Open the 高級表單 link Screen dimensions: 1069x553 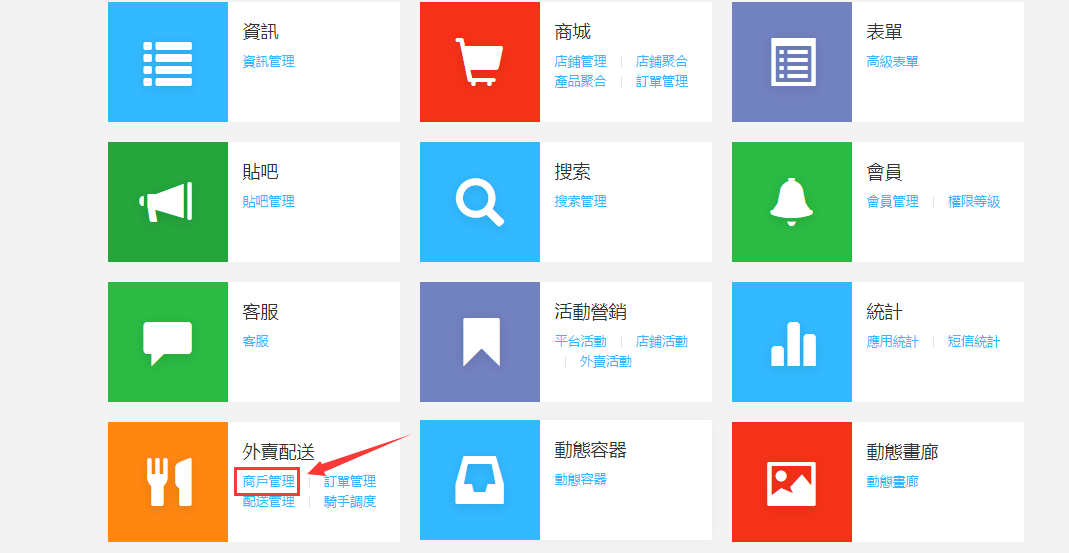point(892,61)
